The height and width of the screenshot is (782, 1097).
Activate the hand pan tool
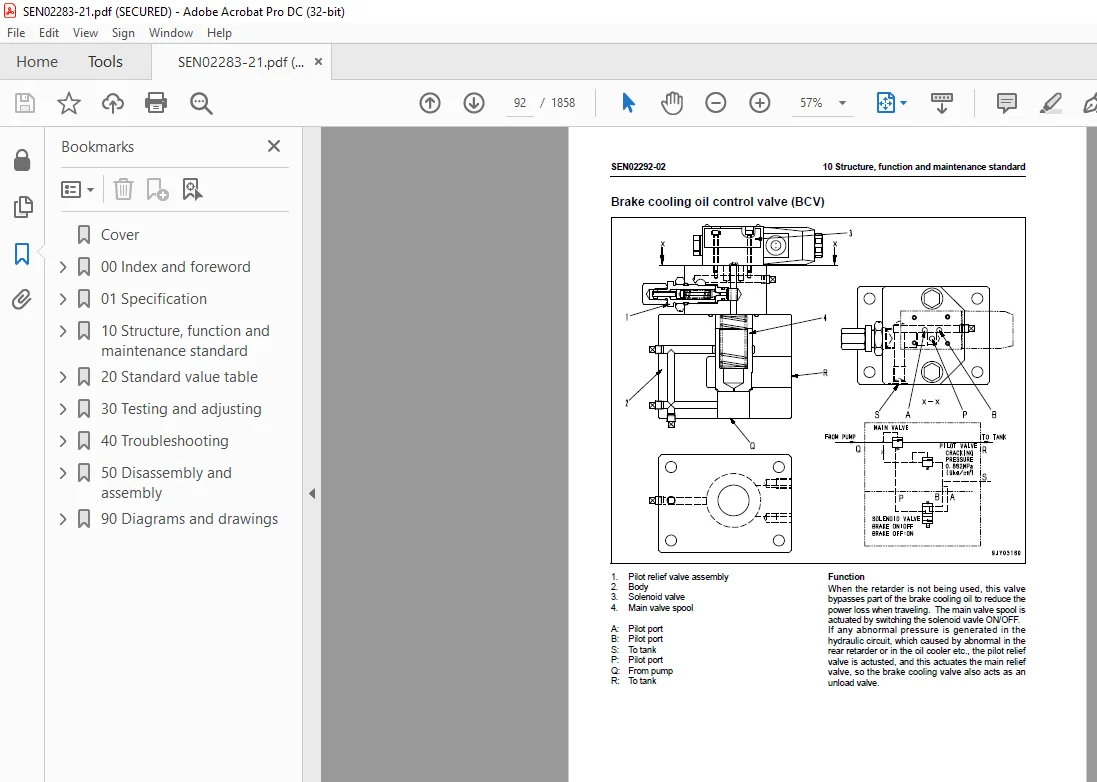[672, 104]
